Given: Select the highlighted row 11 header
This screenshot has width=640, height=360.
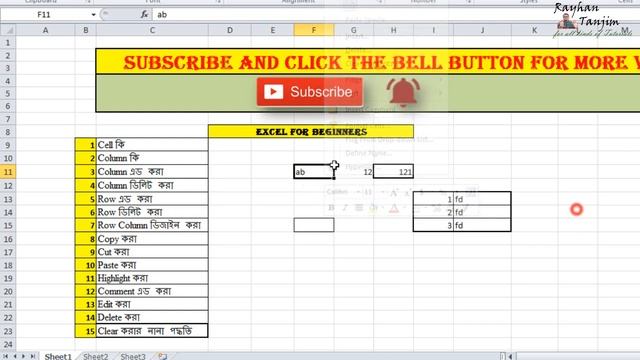Looking at the screenshot, I should (8, 172).
